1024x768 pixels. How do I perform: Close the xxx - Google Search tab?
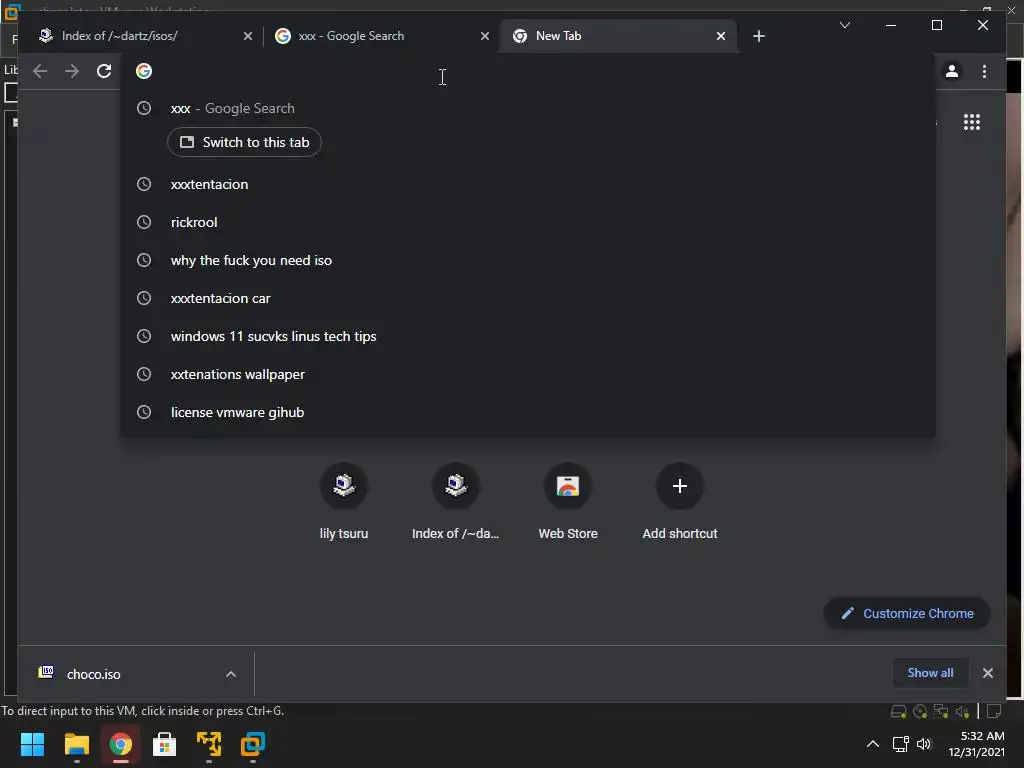(485, 36)
